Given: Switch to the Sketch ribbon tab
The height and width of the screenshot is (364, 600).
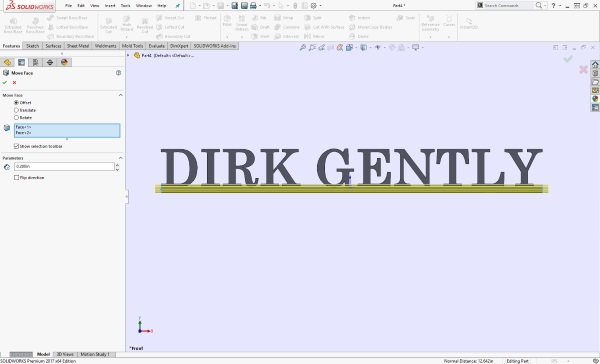Looking at the screenshot, I should (33, 46).
